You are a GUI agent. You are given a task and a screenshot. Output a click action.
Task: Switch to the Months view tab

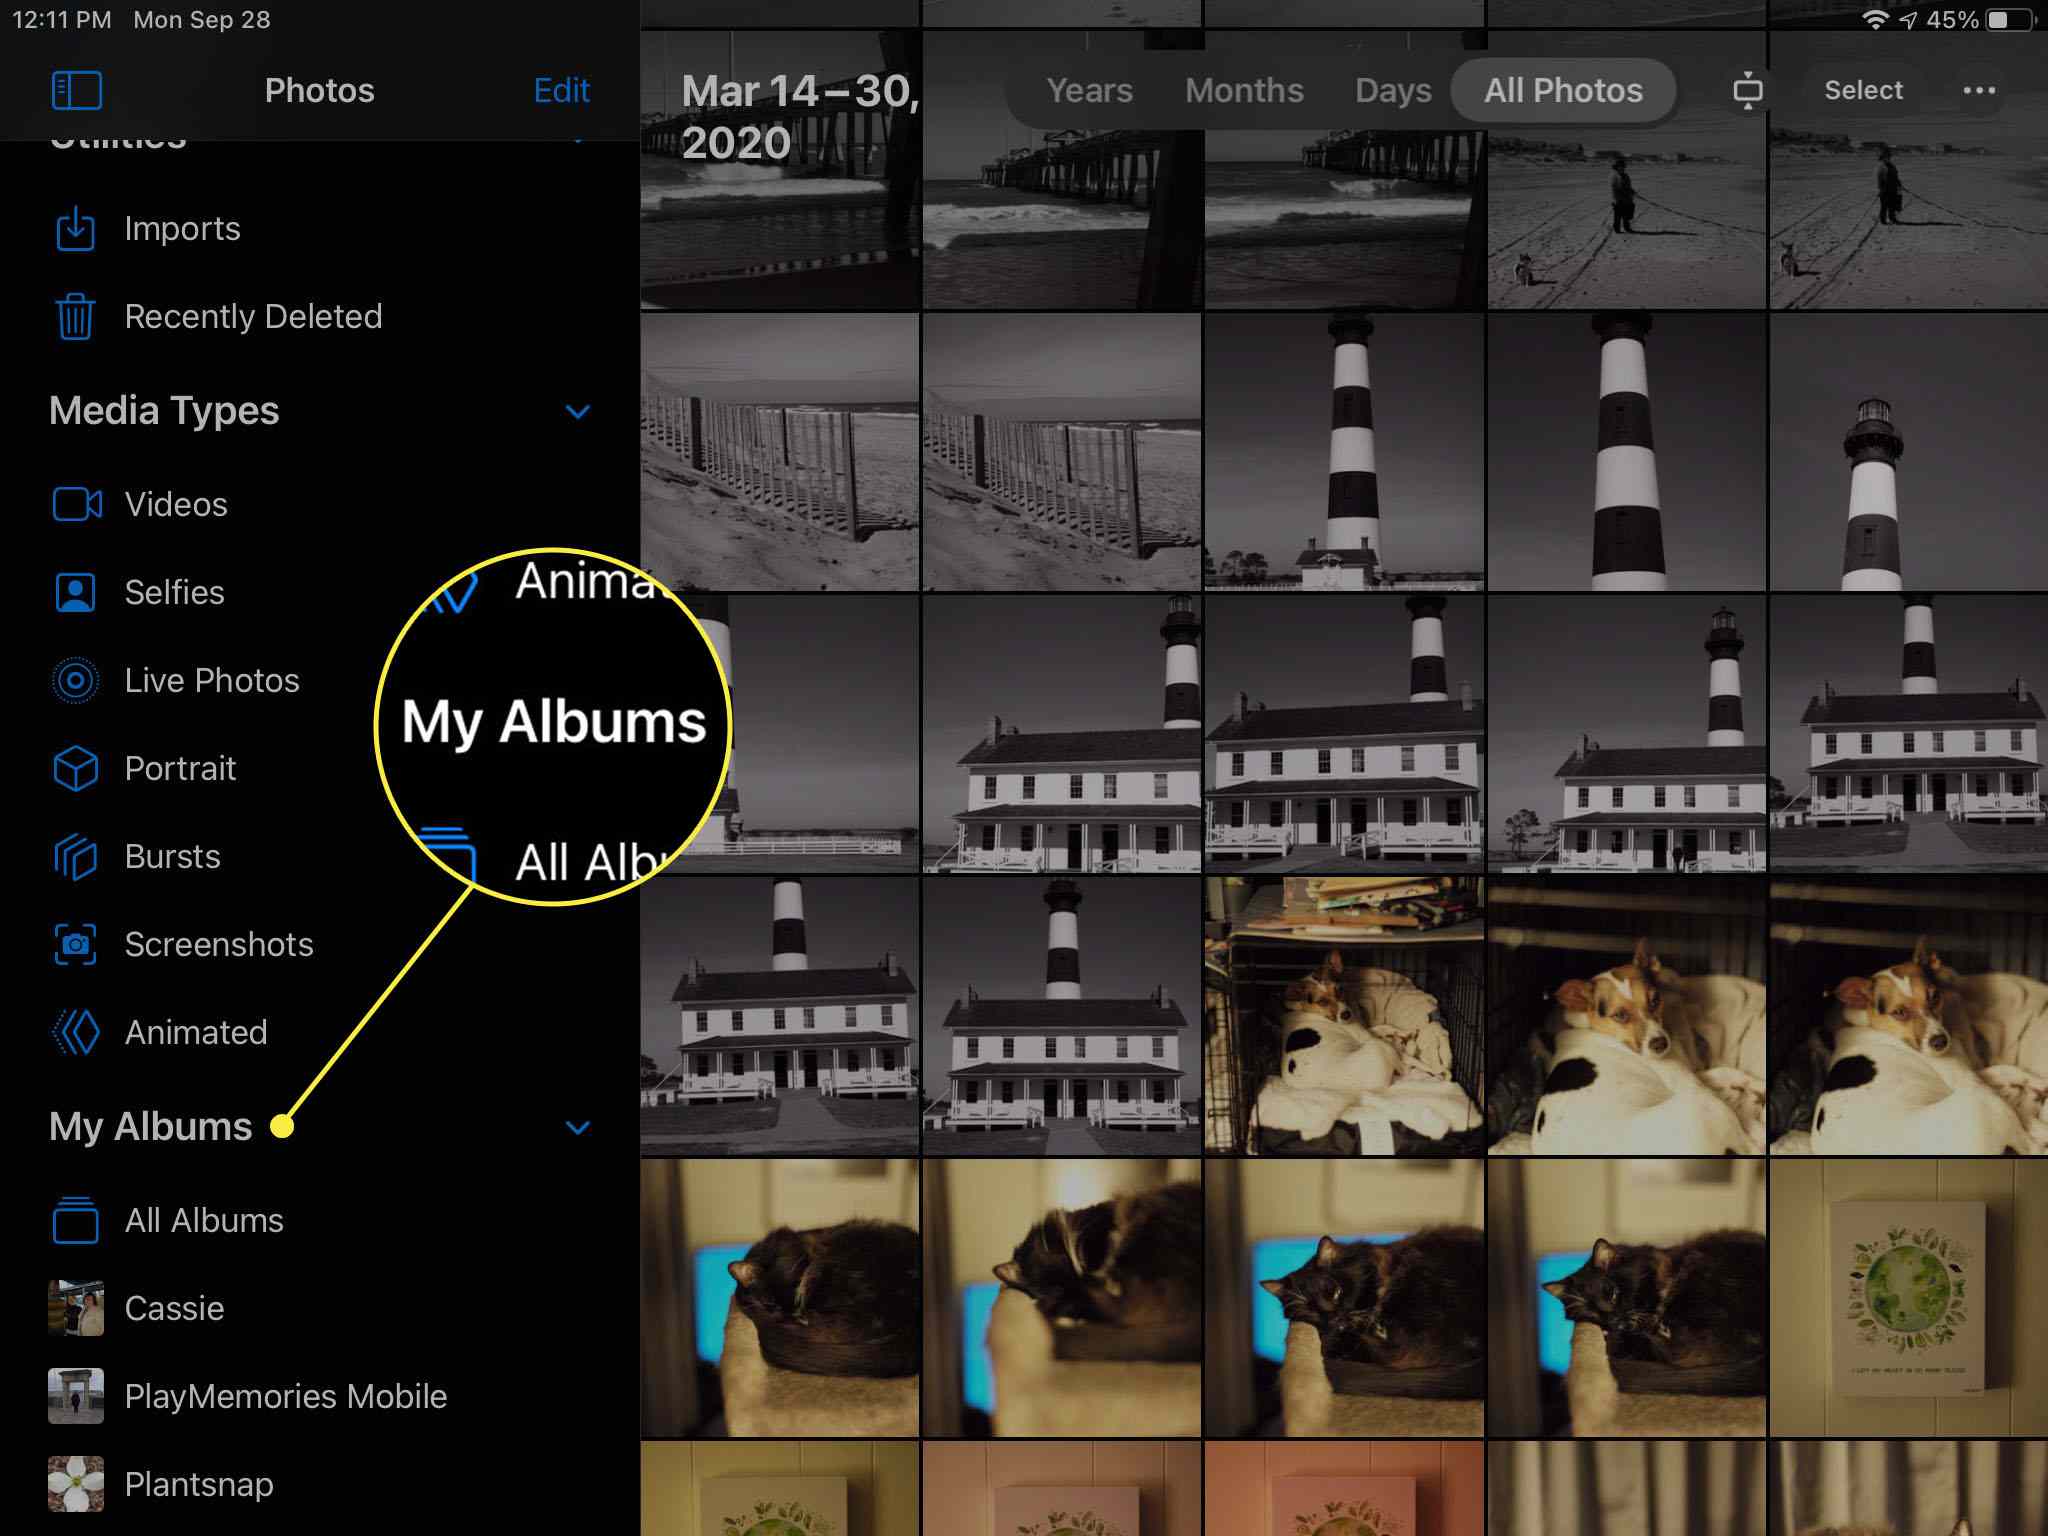pos(1242,90)
